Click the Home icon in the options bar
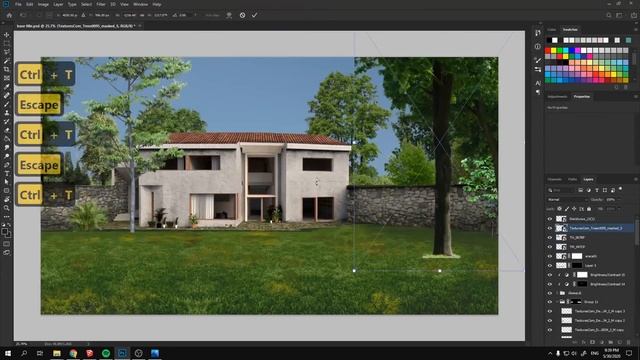This screenshot has width=640, height=360. pyautogui.click(x=9, y=15)
